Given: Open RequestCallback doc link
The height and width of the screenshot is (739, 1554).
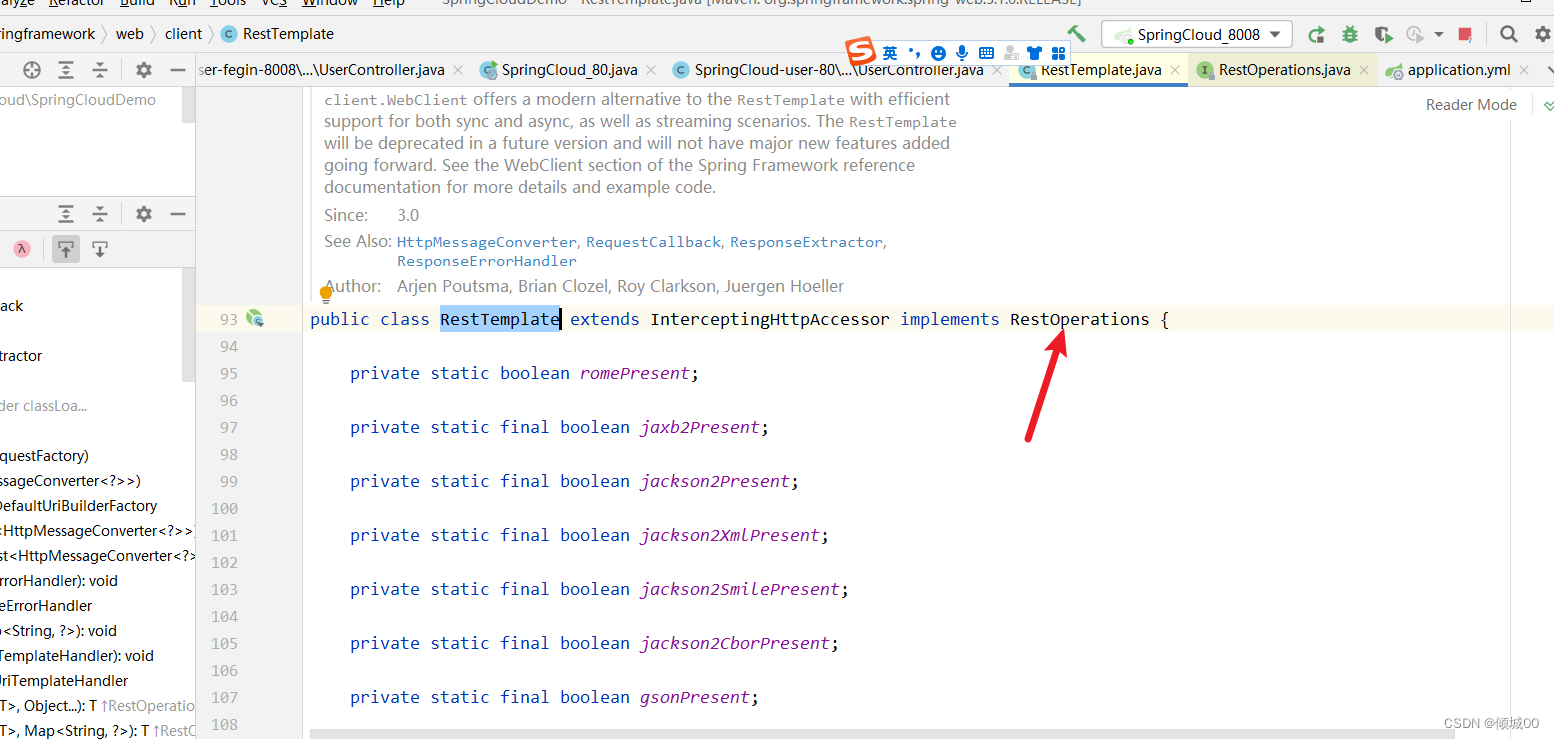Looking at the screenshot, I should coord(653,242).
